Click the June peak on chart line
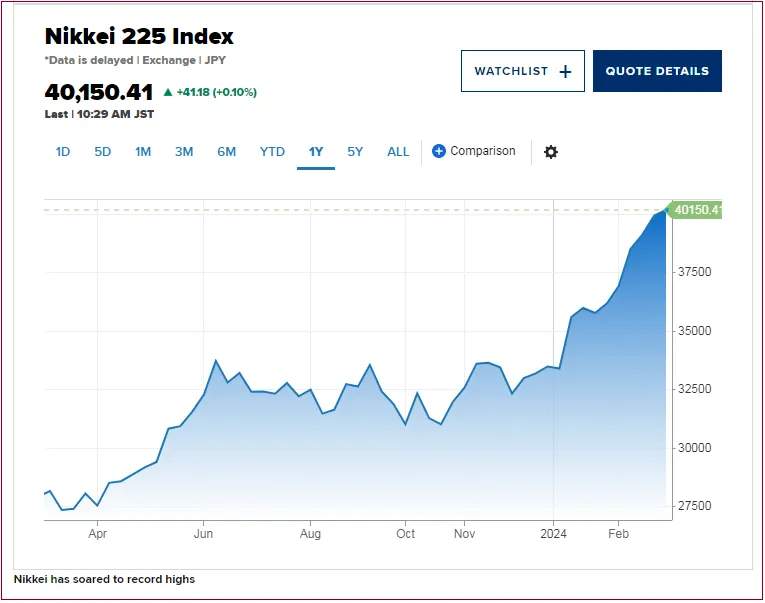The width and height of the screenshot is (765, 603). [215, 361]
